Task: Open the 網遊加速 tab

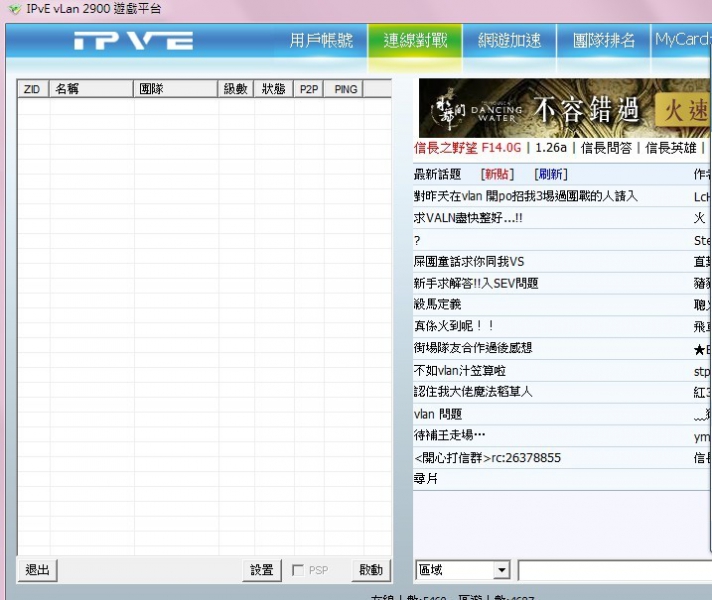Action: 509,40
